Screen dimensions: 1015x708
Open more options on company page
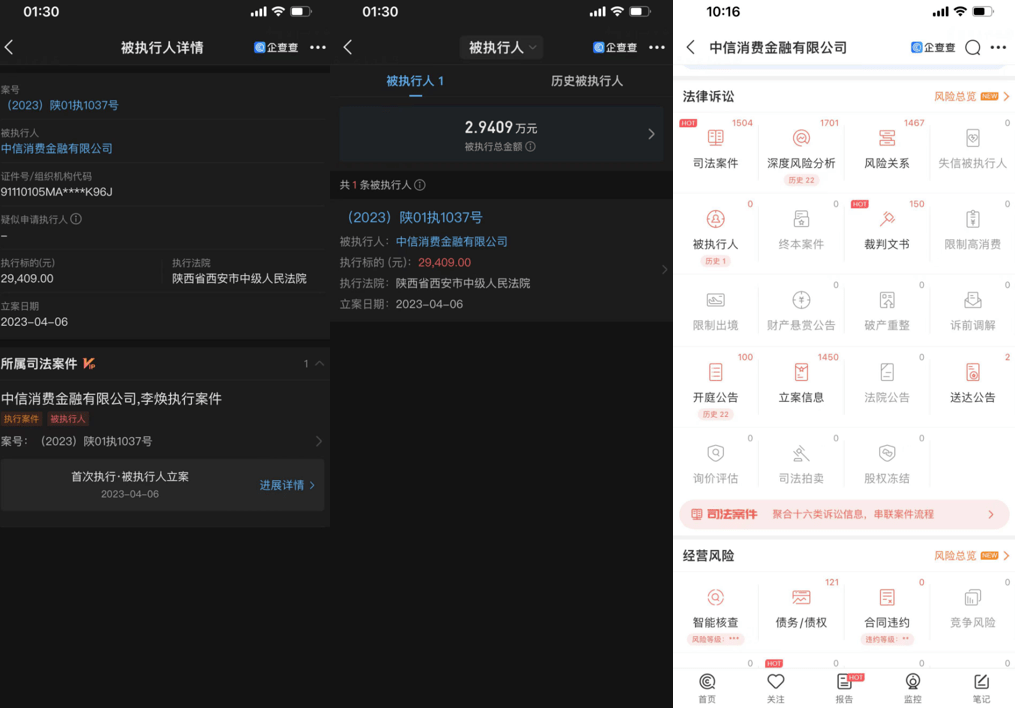pos(998,47)
